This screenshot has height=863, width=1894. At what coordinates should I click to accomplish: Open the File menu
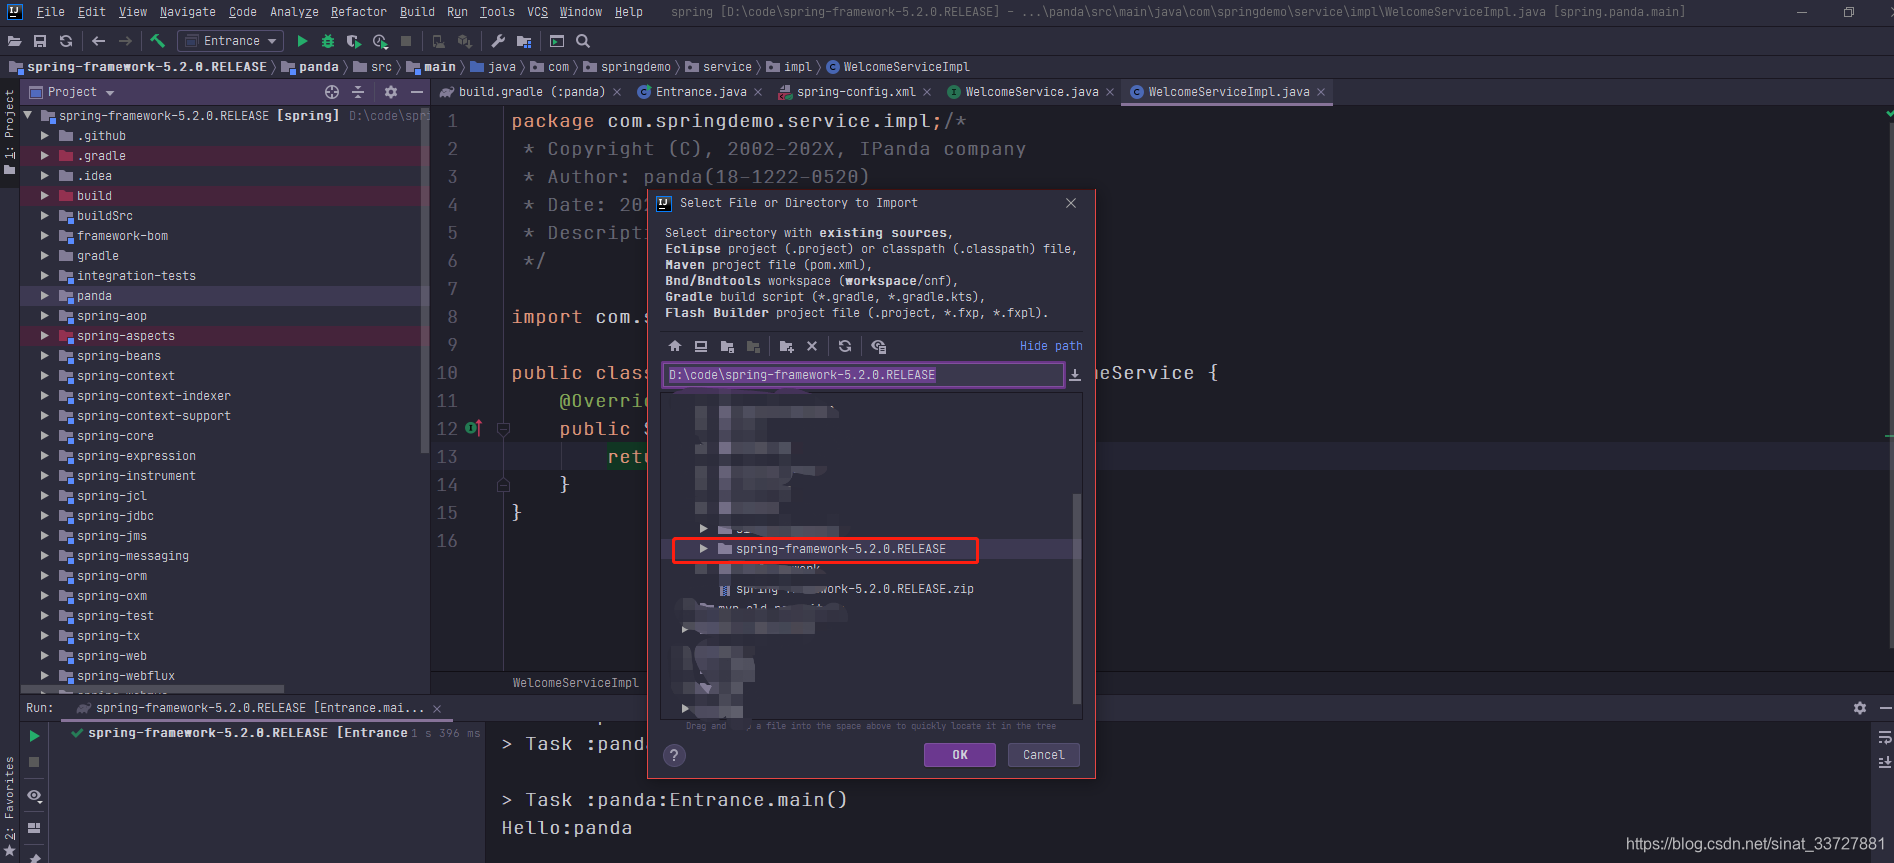pos(50,12)
